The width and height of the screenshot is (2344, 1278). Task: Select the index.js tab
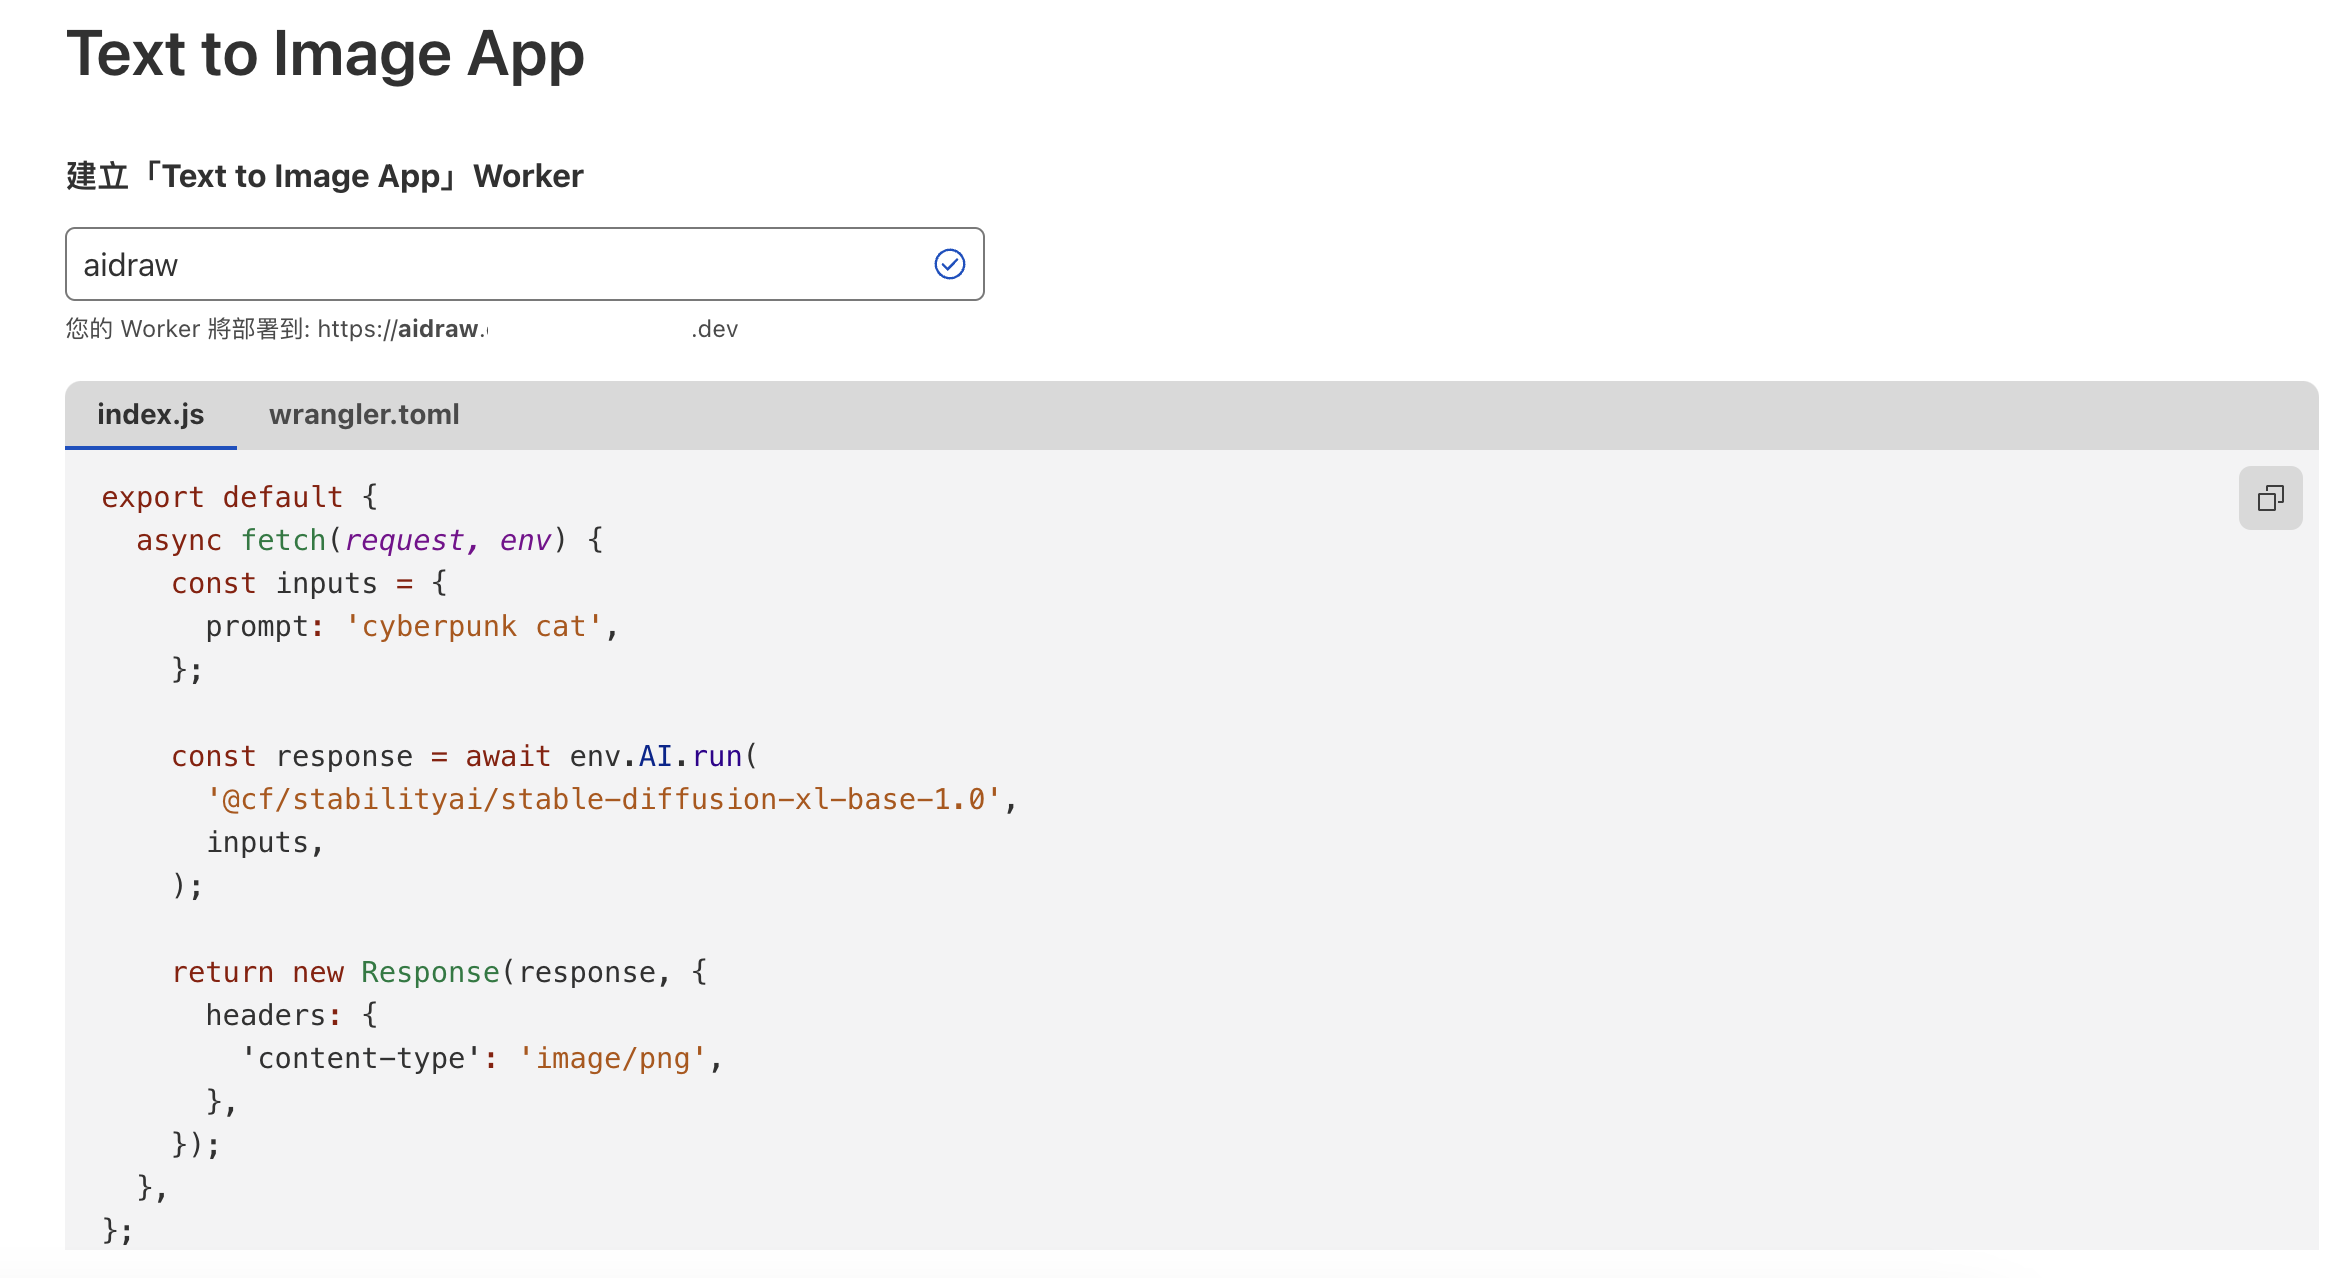coord(150,414)
